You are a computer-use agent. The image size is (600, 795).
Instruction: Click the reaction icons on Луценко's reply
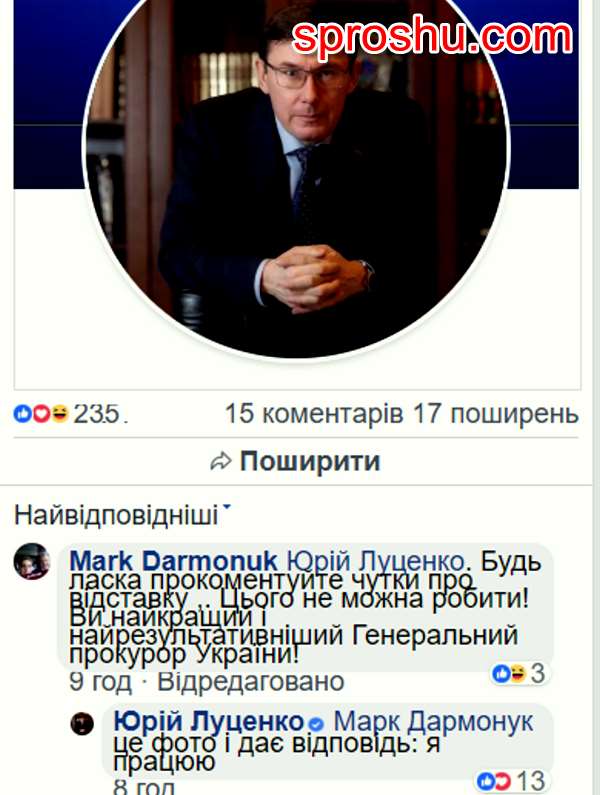pos(493,781)
